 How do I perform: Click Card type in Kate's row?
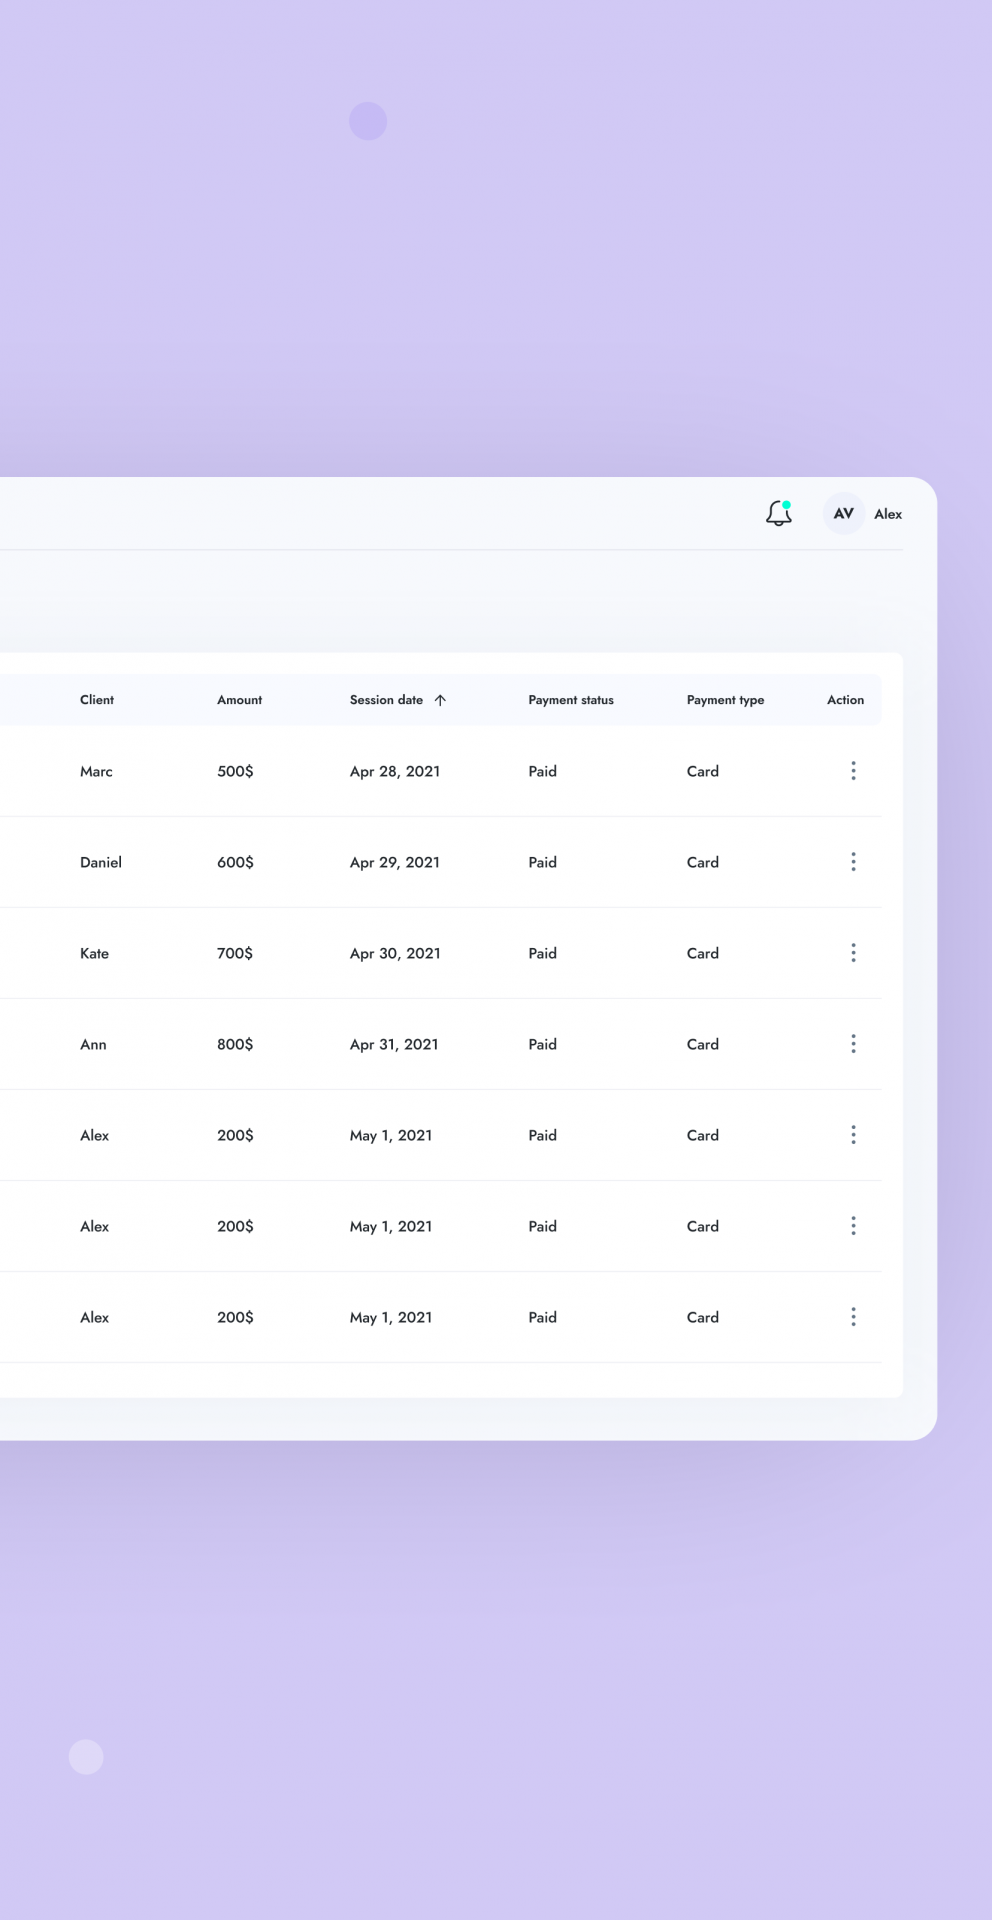[x=703, y=953]
